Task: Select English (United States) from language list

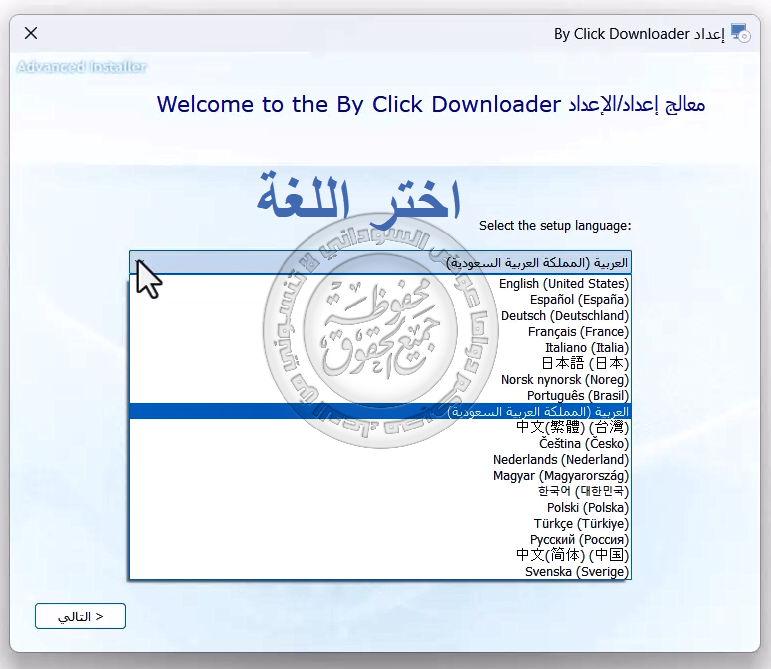Action: (564, 284)
